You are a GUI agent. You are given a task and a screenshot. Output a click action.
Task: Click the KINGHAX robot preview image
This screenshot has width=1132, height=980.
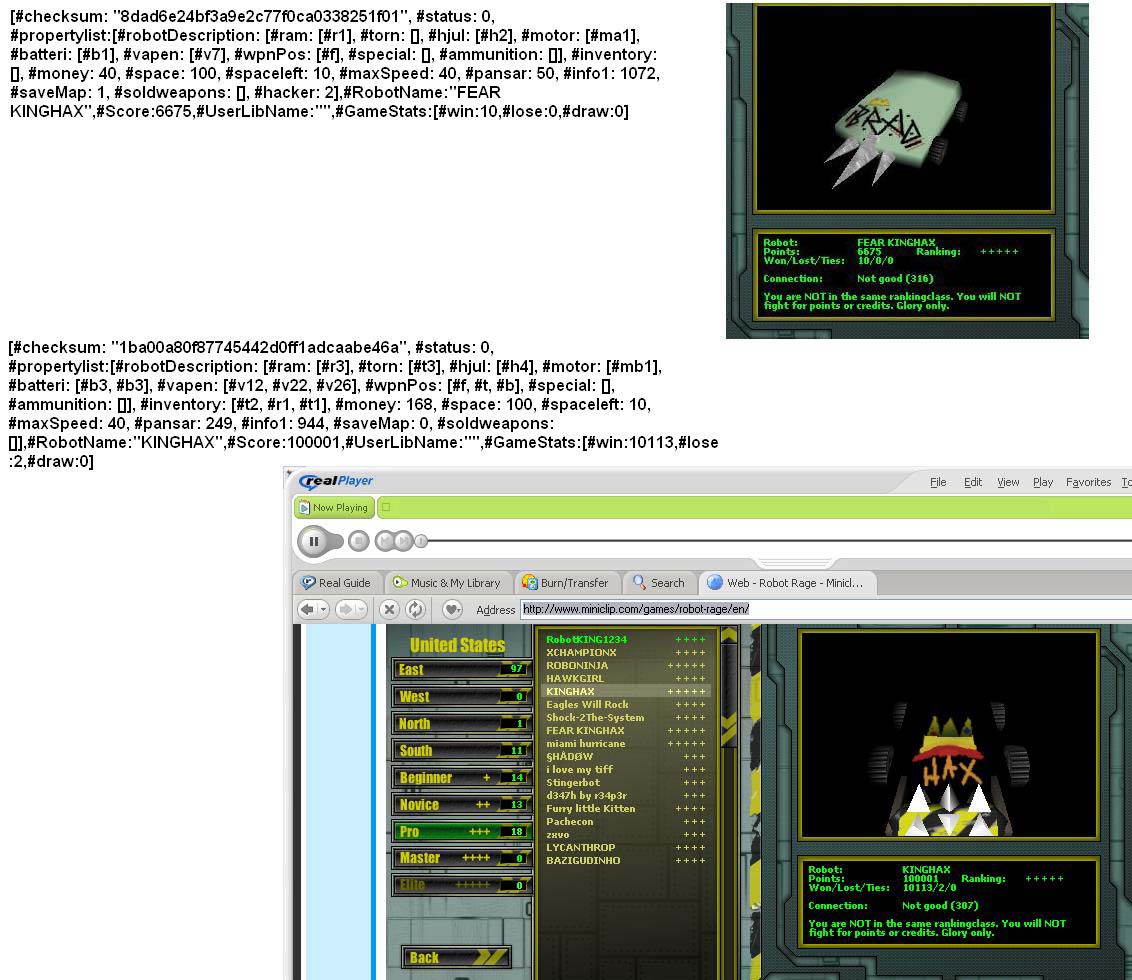pos(949,734)
